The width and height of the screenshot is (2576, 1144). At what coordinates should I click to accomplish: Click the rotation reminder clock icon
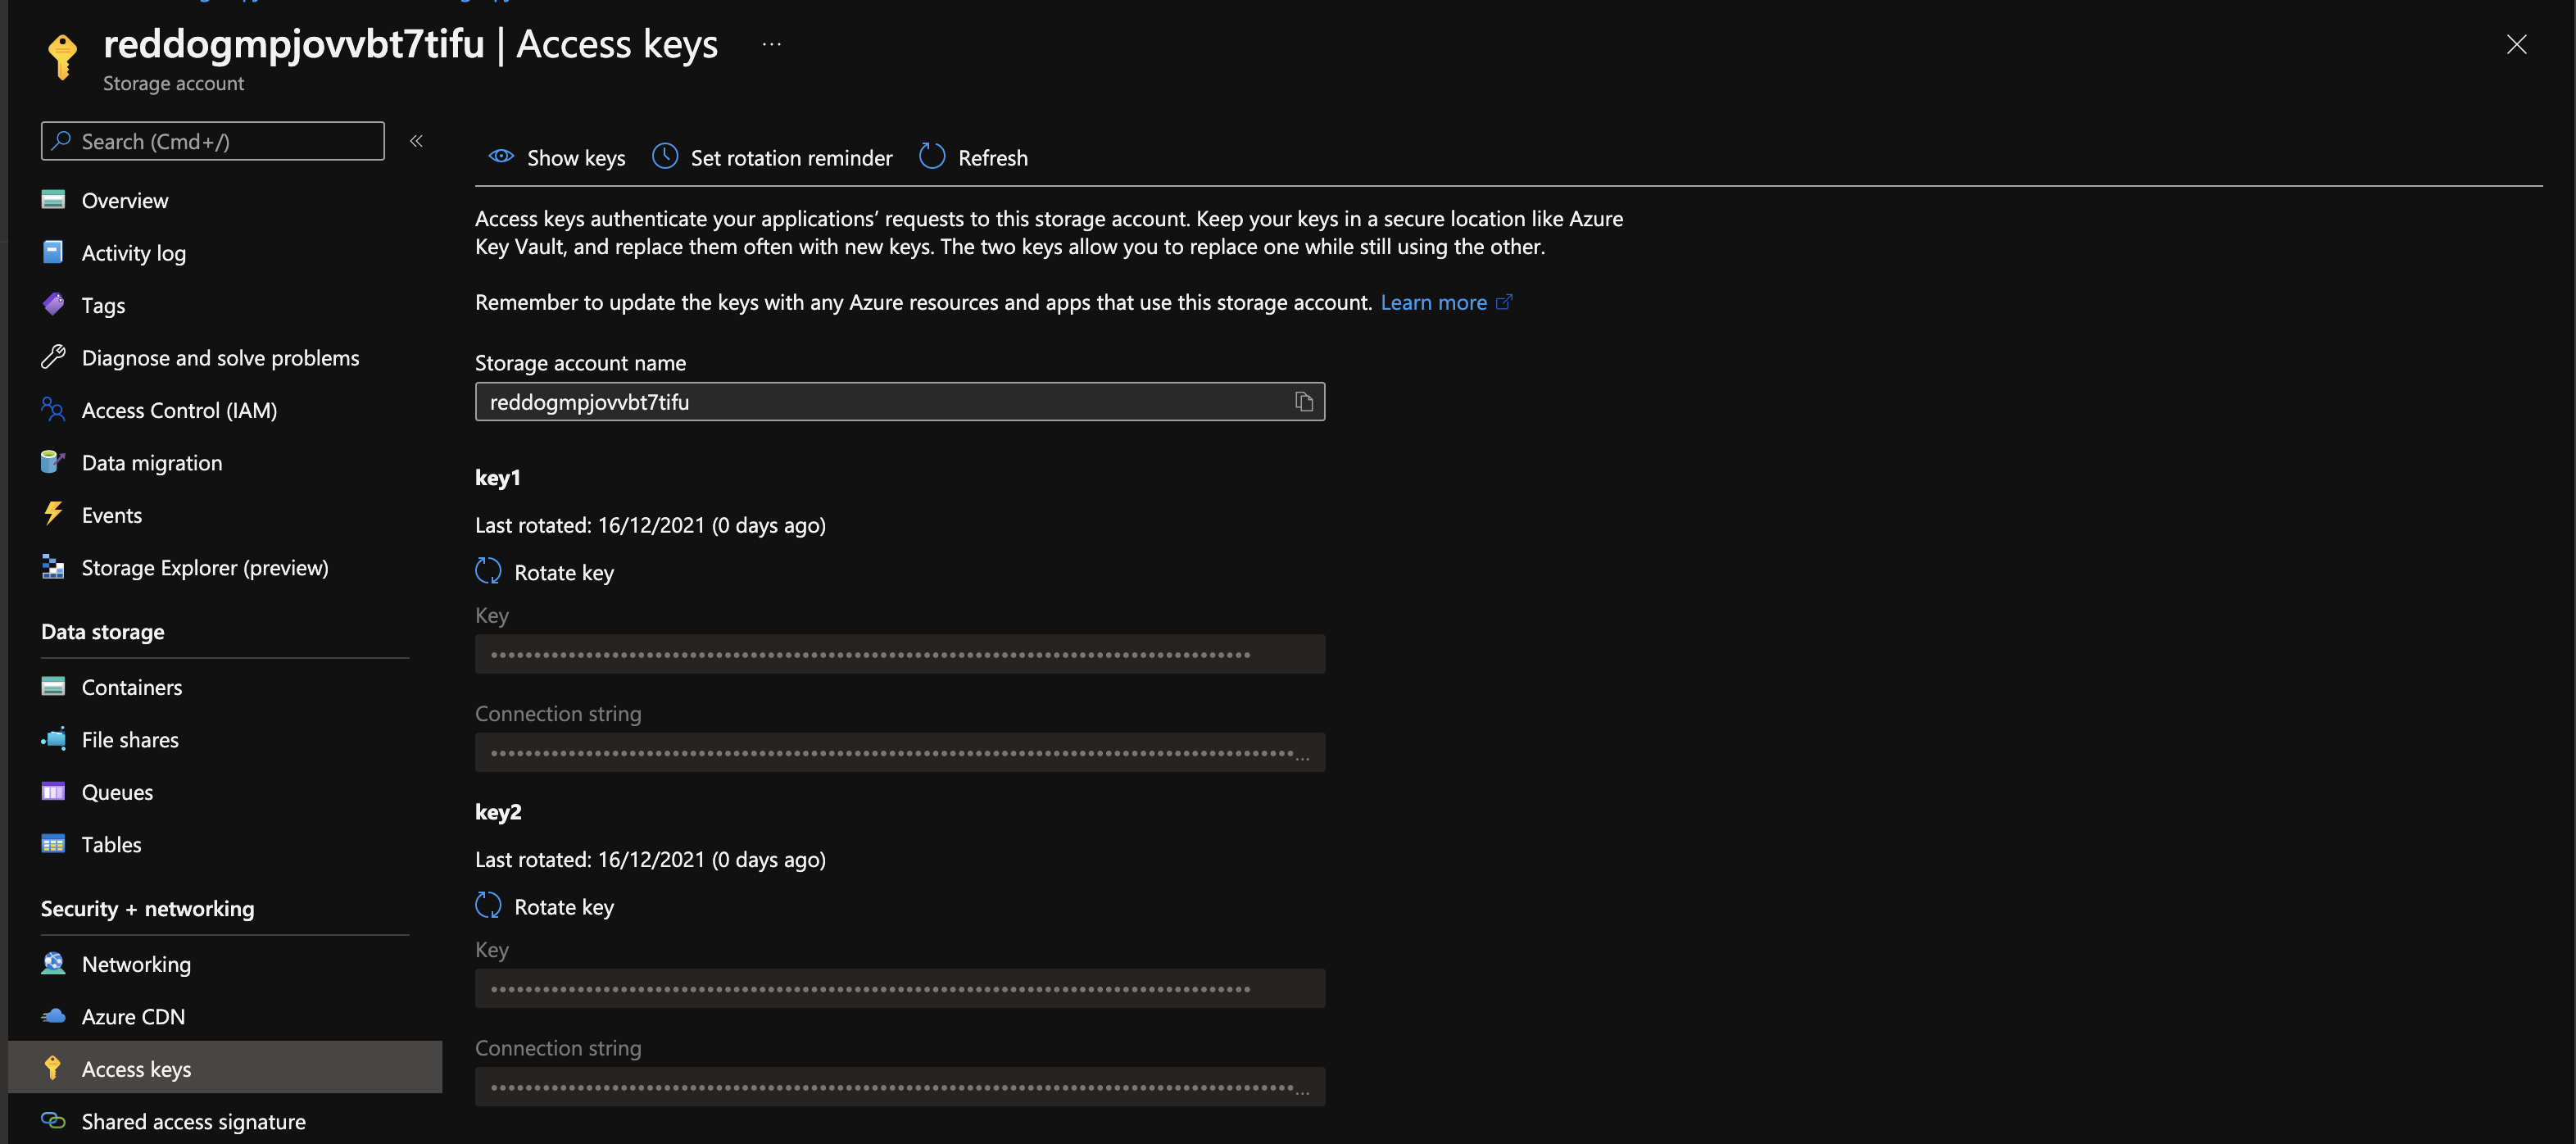665,156
